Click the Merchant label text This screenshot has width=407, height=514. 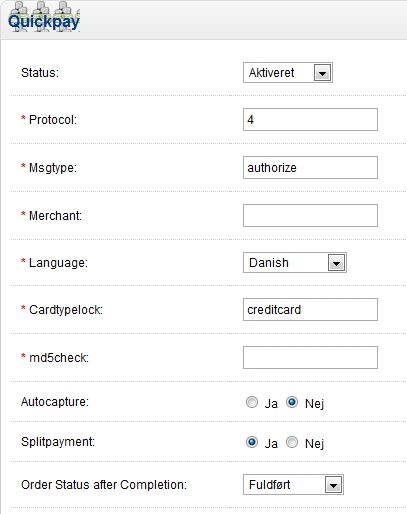[55, 215]
